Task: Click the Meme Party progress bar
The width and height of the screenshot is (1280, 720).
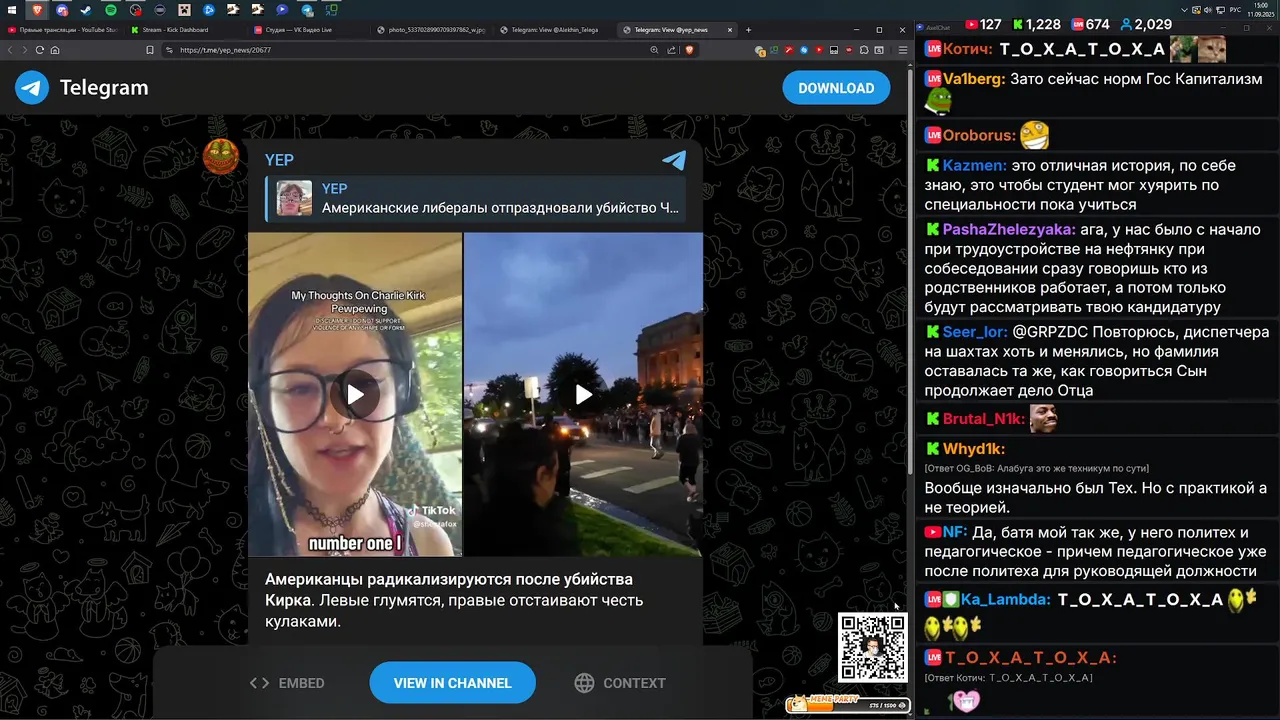Action: tap(848, 705)
